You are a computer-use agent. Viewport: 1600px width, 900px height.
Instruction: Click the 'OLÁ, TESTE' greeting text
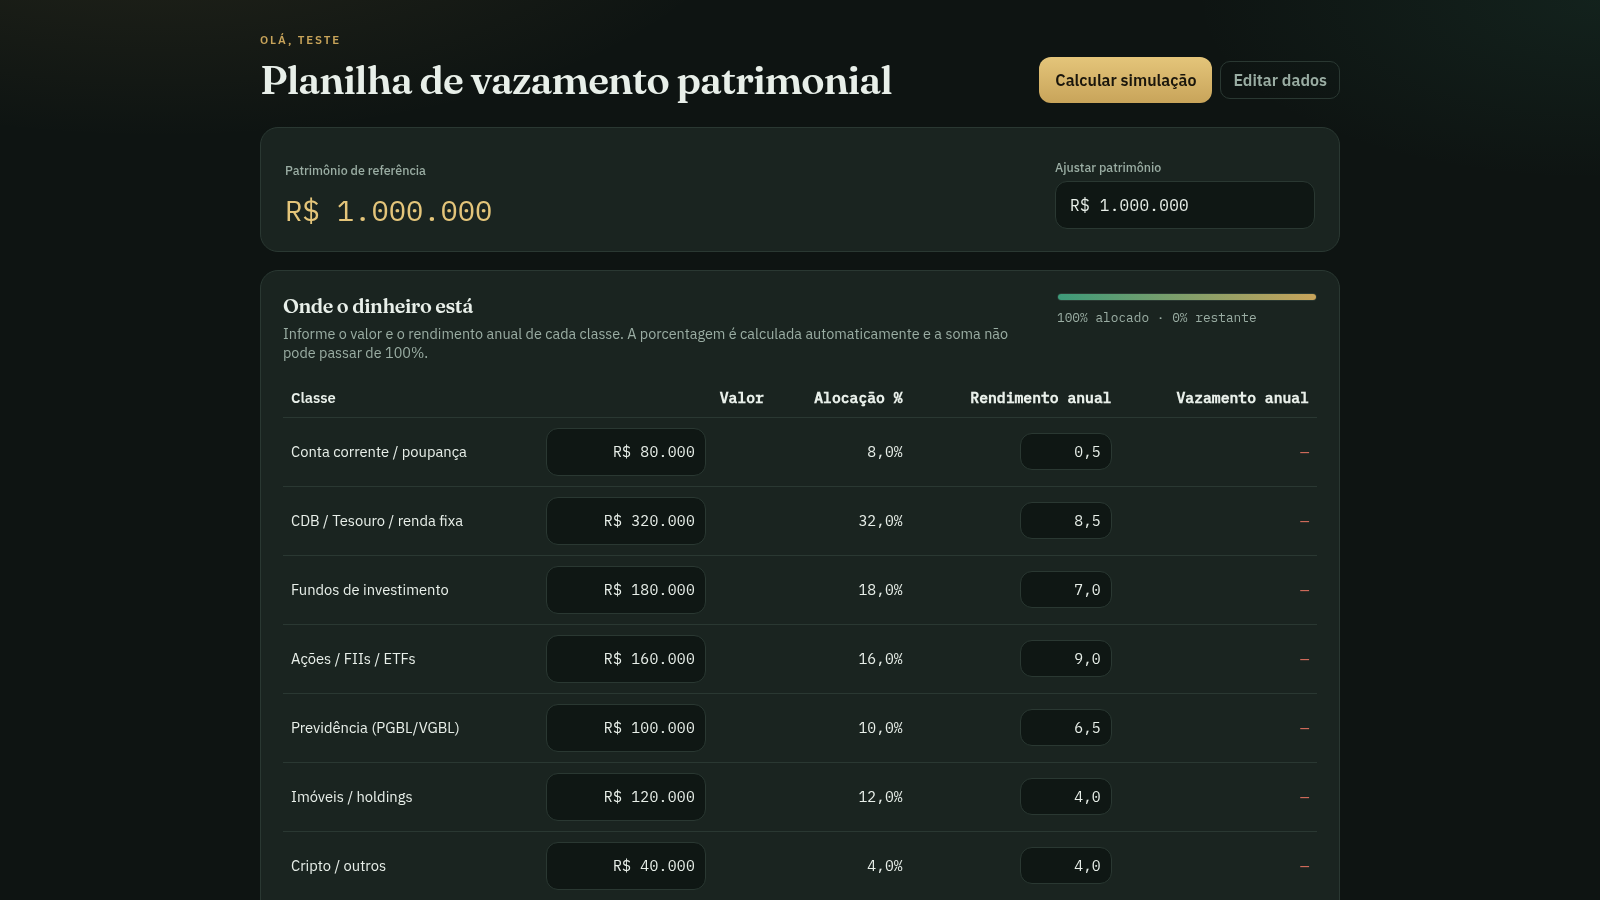tap(300, 40)
